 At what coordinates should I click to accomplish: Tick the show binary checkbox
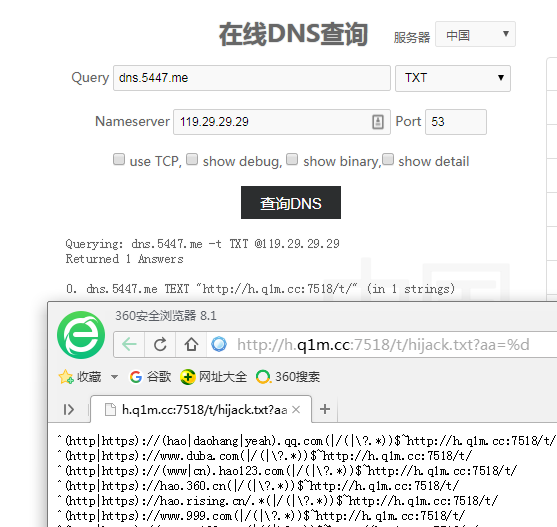tap(292, 159)
